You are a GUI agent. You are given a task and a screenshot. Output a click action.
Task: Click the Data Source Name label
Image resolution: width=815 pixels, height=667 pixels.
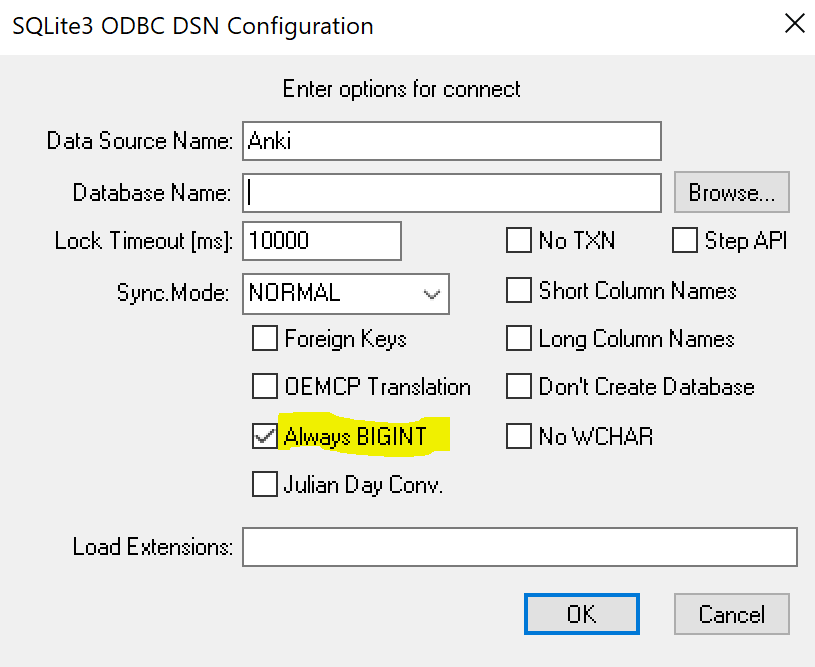coord(139,141)
